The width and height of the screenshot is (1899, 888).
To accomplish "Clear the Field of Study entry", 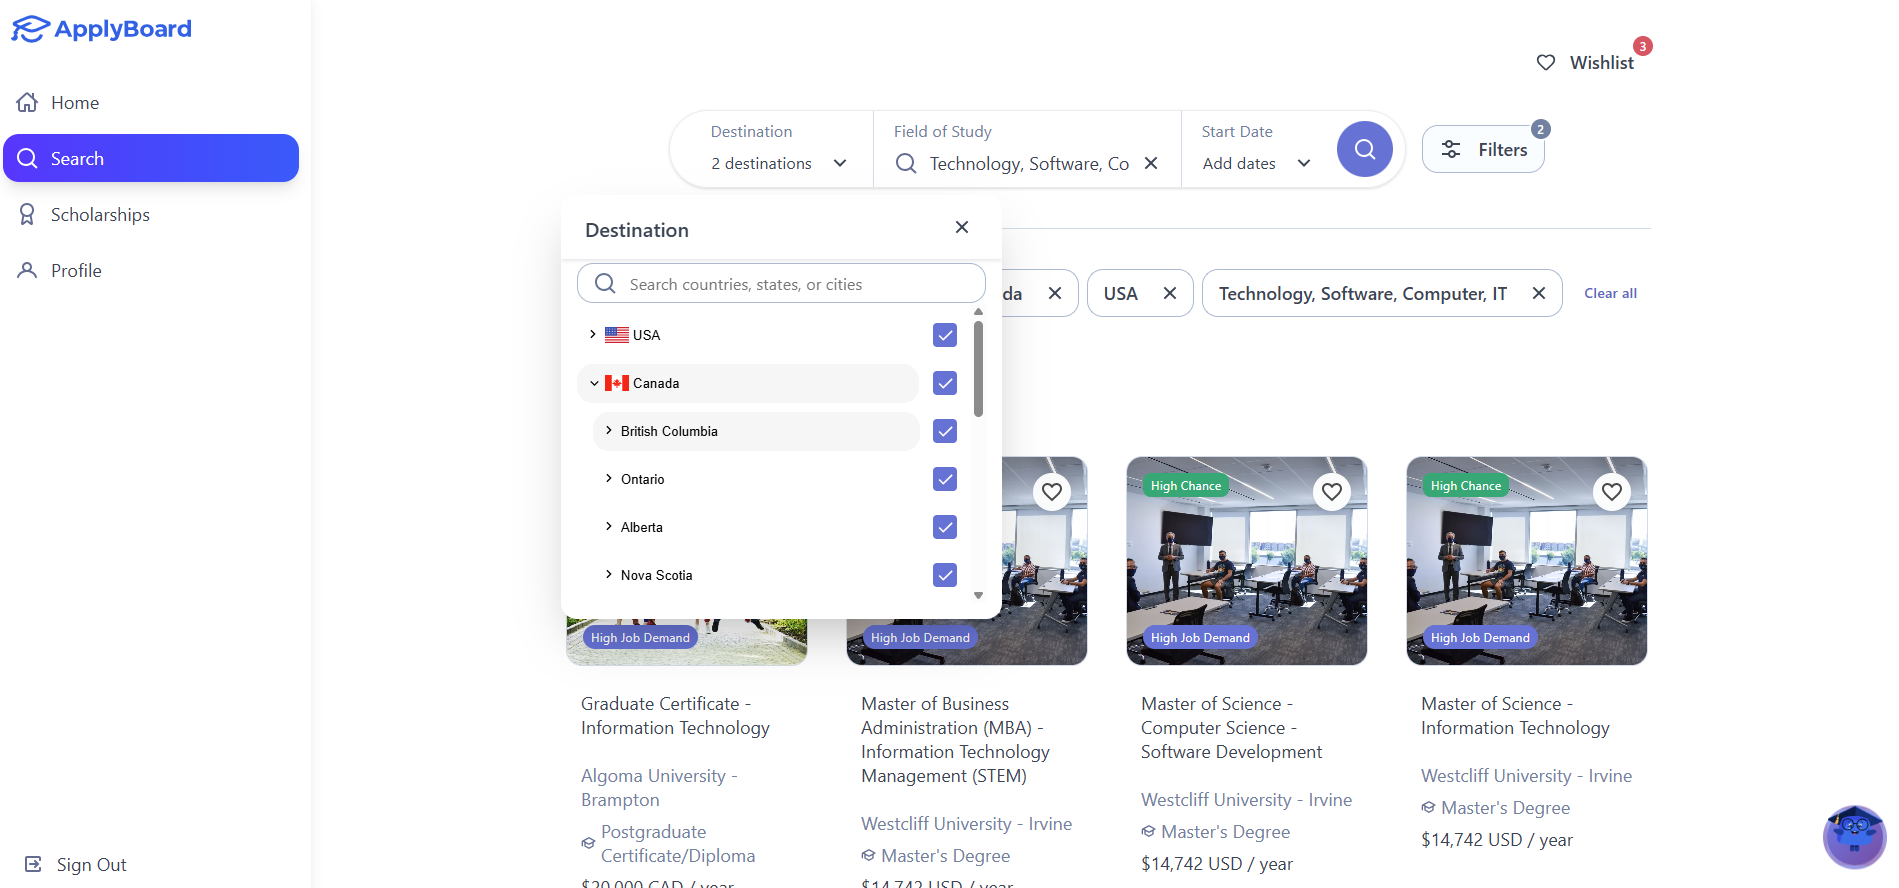I will point(1151,163).
